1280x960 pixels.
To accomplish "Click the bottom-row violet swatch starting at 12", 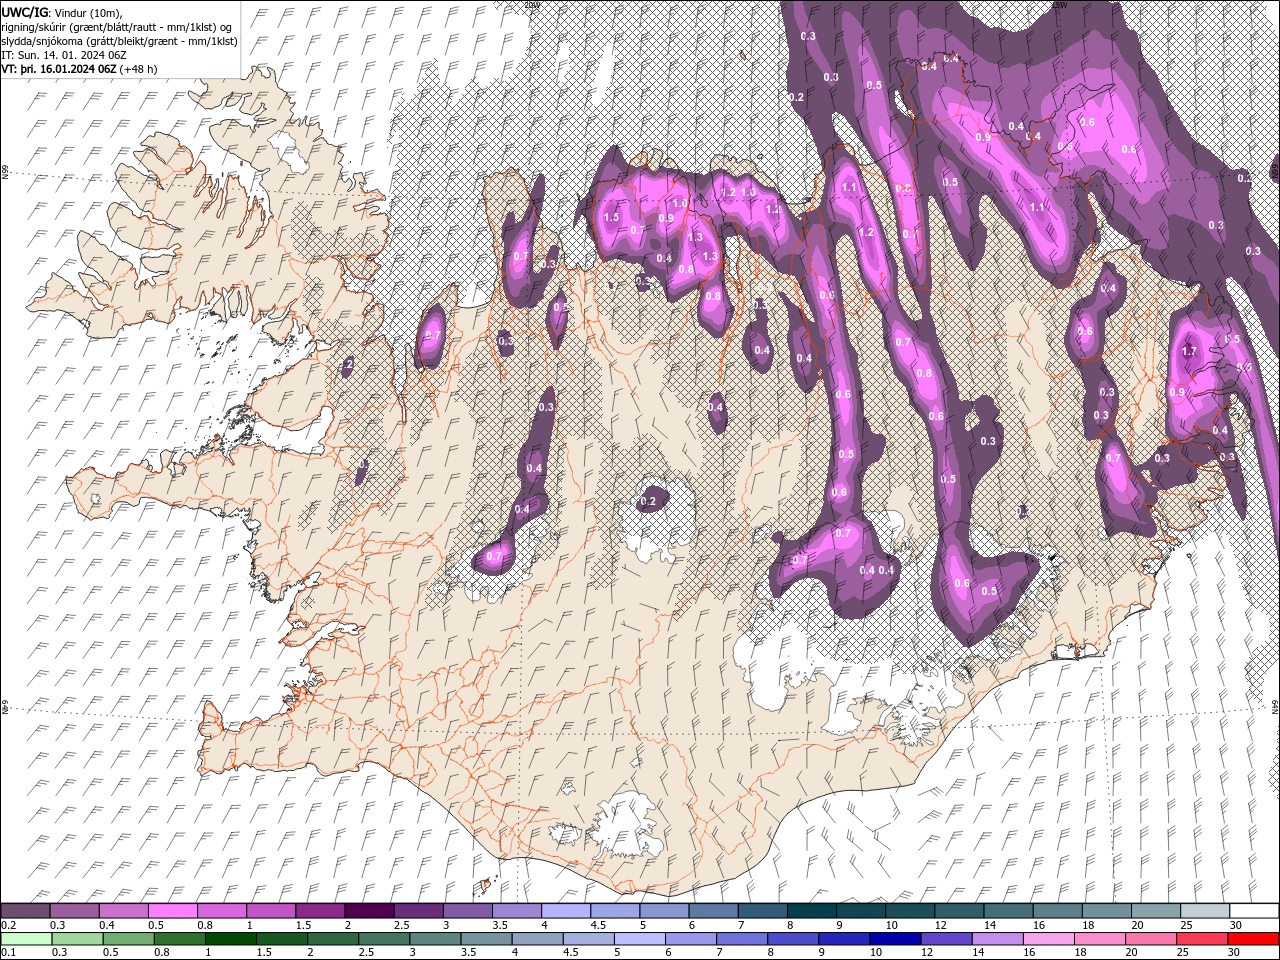I will point(948,938).
